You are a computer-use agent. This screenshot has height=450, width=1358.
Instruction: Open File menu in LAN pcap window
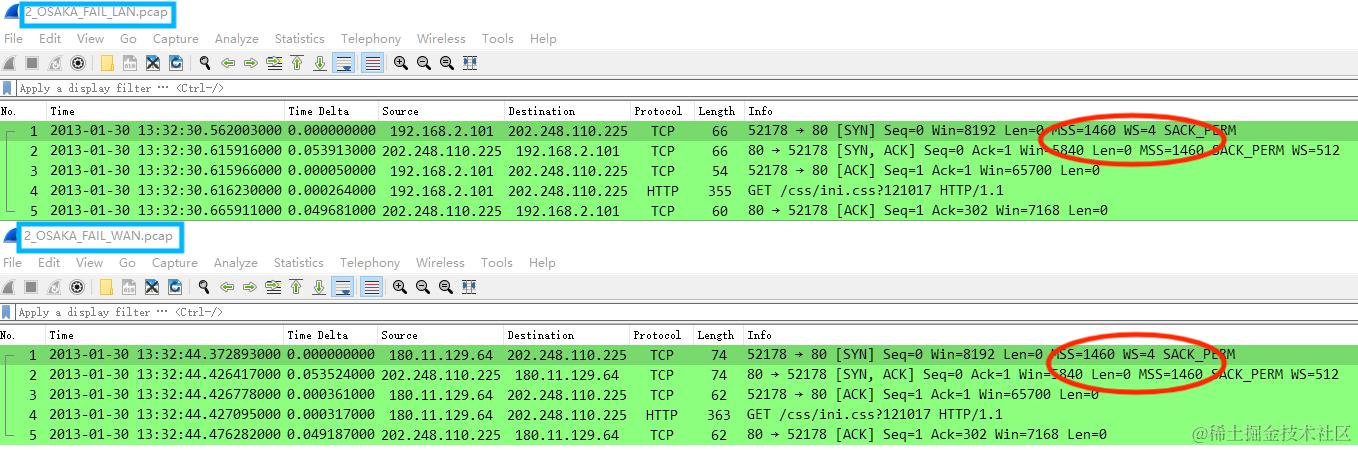(13, 39)
